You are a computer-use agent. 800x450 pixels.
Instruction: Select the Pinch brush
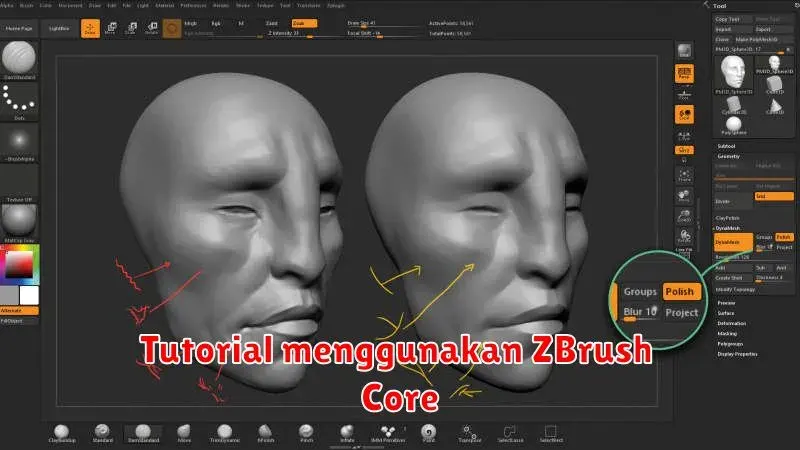click(306, 434)
